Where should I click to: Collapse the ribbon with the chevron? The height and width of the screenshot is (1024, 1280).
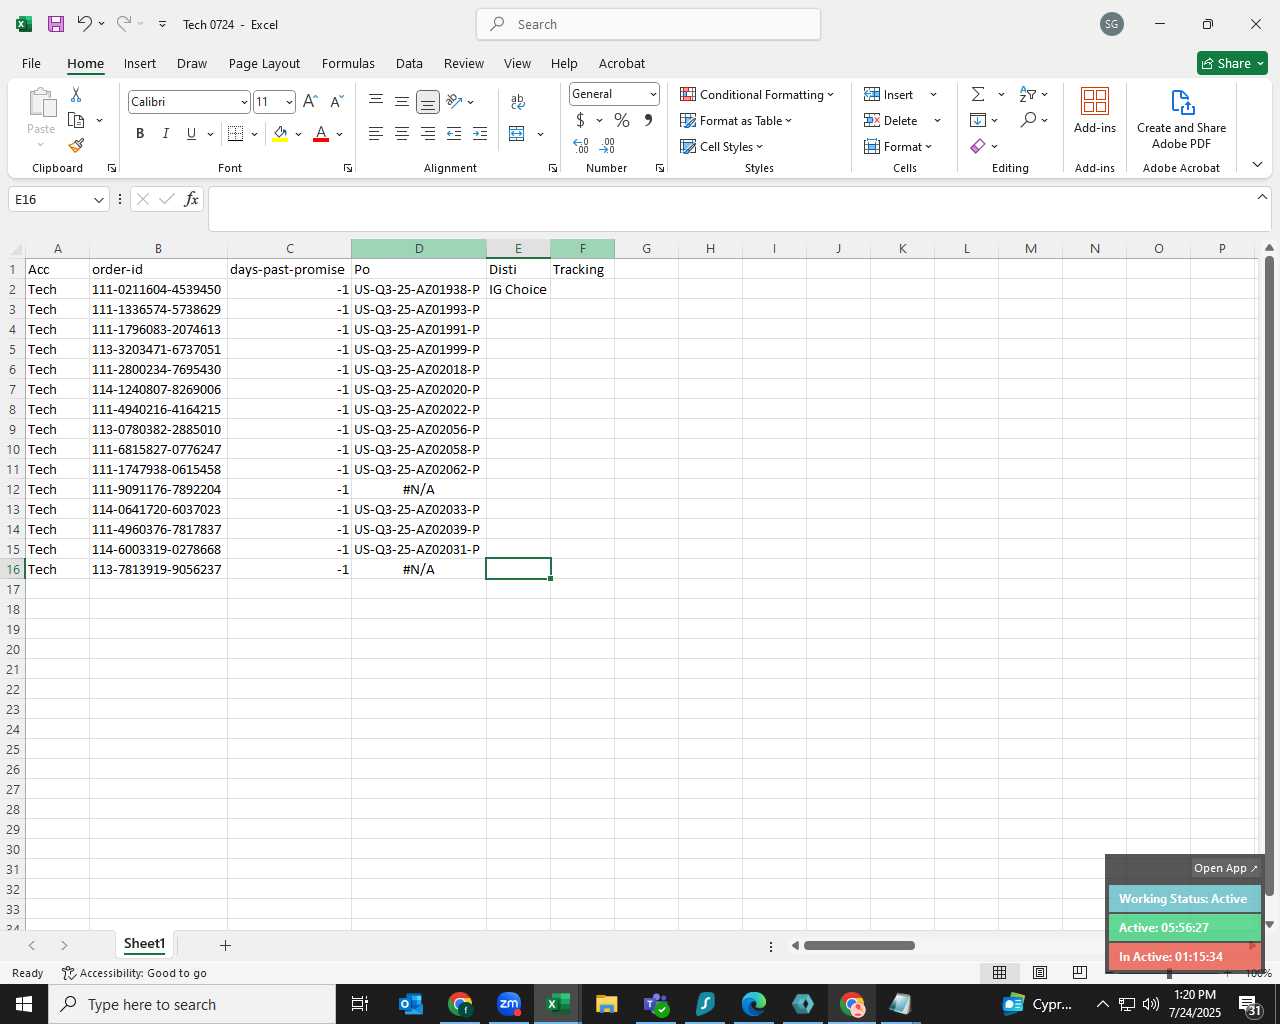click(1257, 165)
